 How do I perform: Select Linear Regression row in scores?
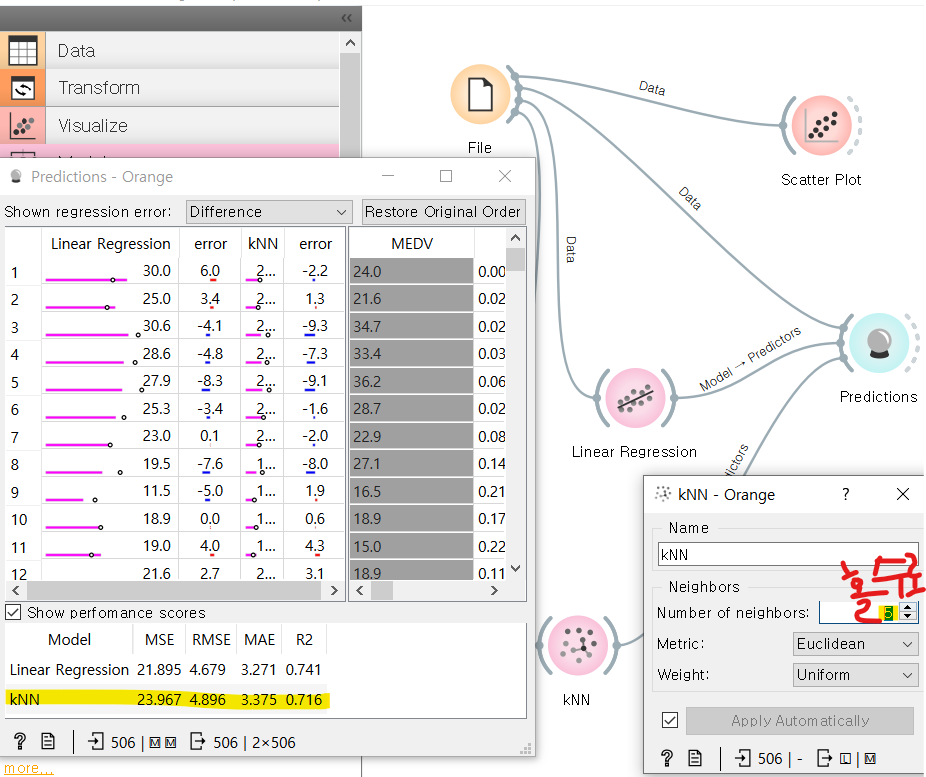[x=167, y=670]
